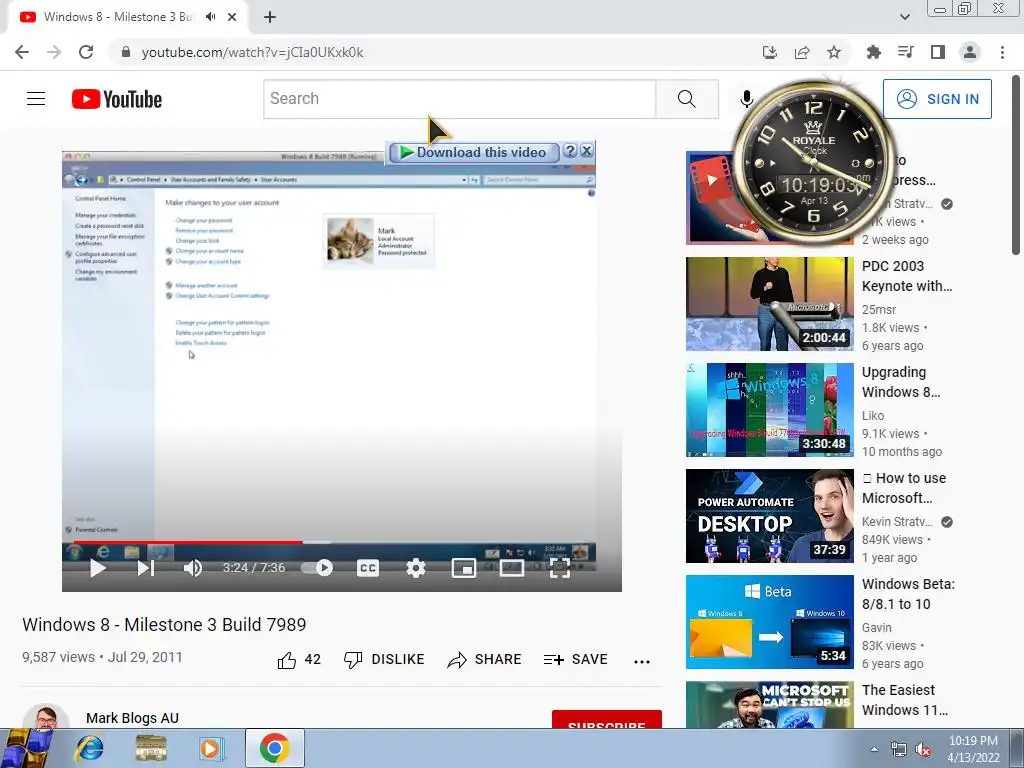Open tab search chevron dropdown
1024x768 pixels.
pos(904,17)
